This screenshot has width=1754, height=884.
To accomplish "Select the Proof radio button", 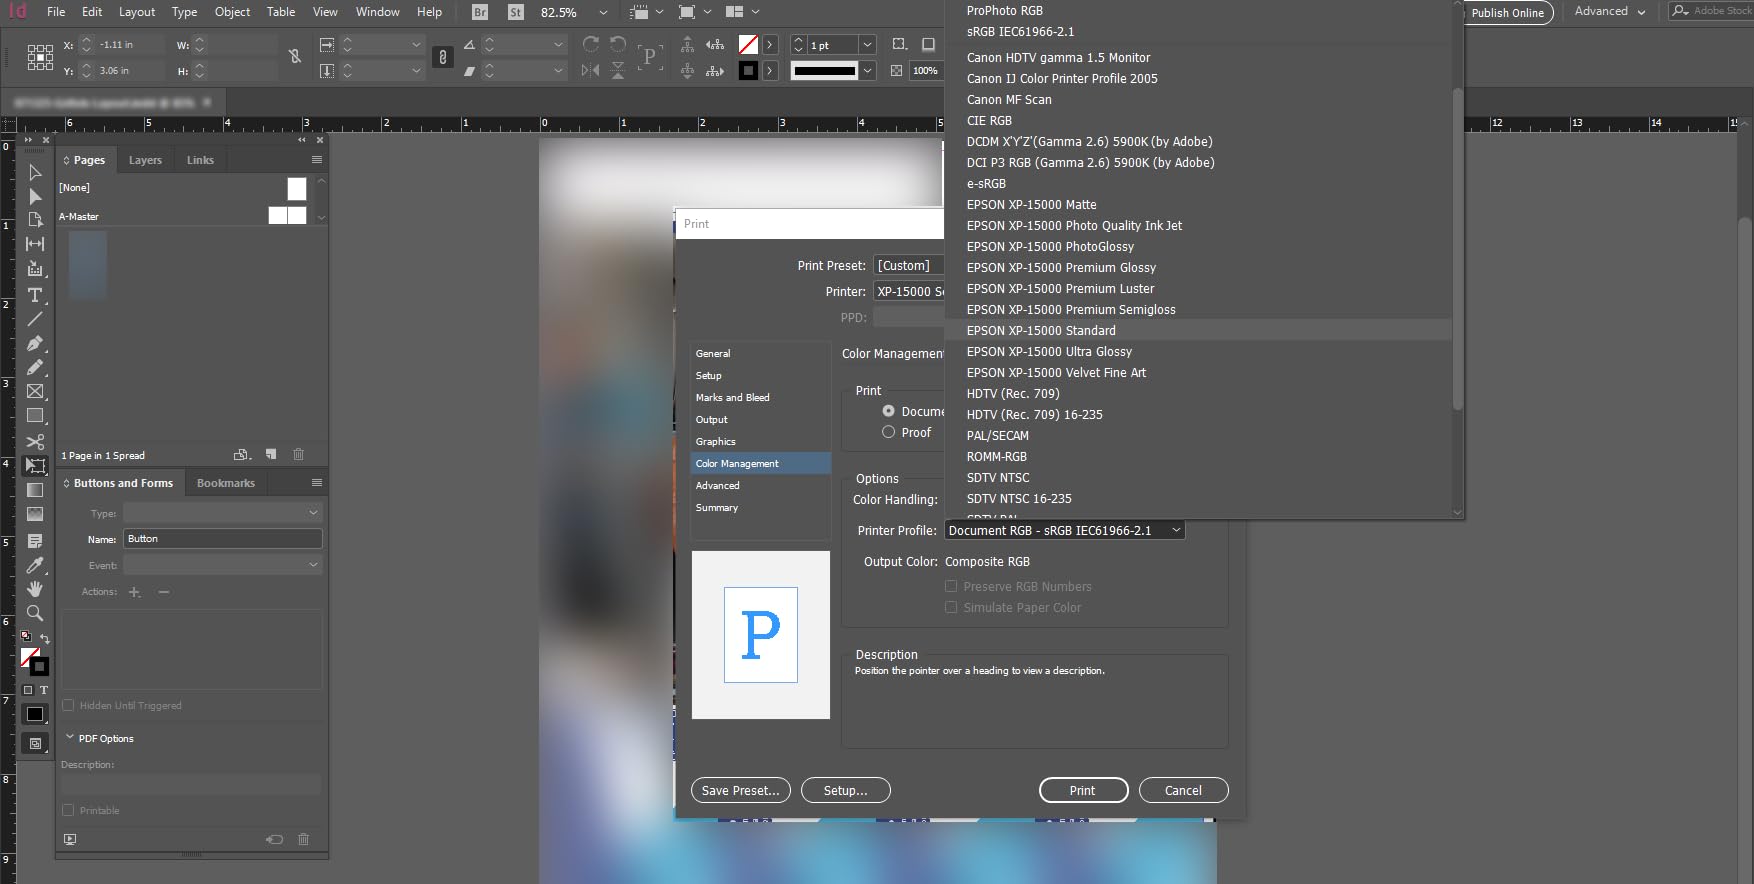I will pyautogui.click(x=888, y=432).
